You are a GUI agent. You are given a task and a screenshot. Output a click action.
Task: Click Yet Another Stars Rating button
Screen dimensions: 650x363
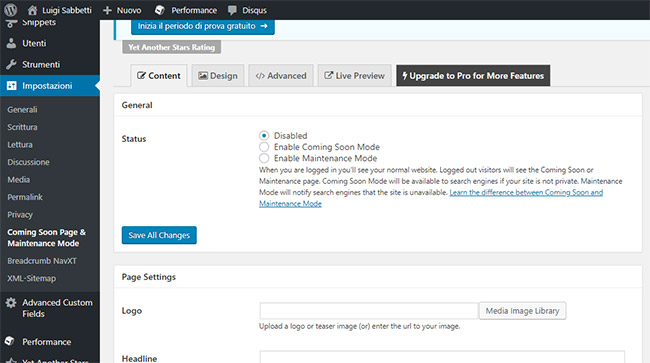coord(171,47)
